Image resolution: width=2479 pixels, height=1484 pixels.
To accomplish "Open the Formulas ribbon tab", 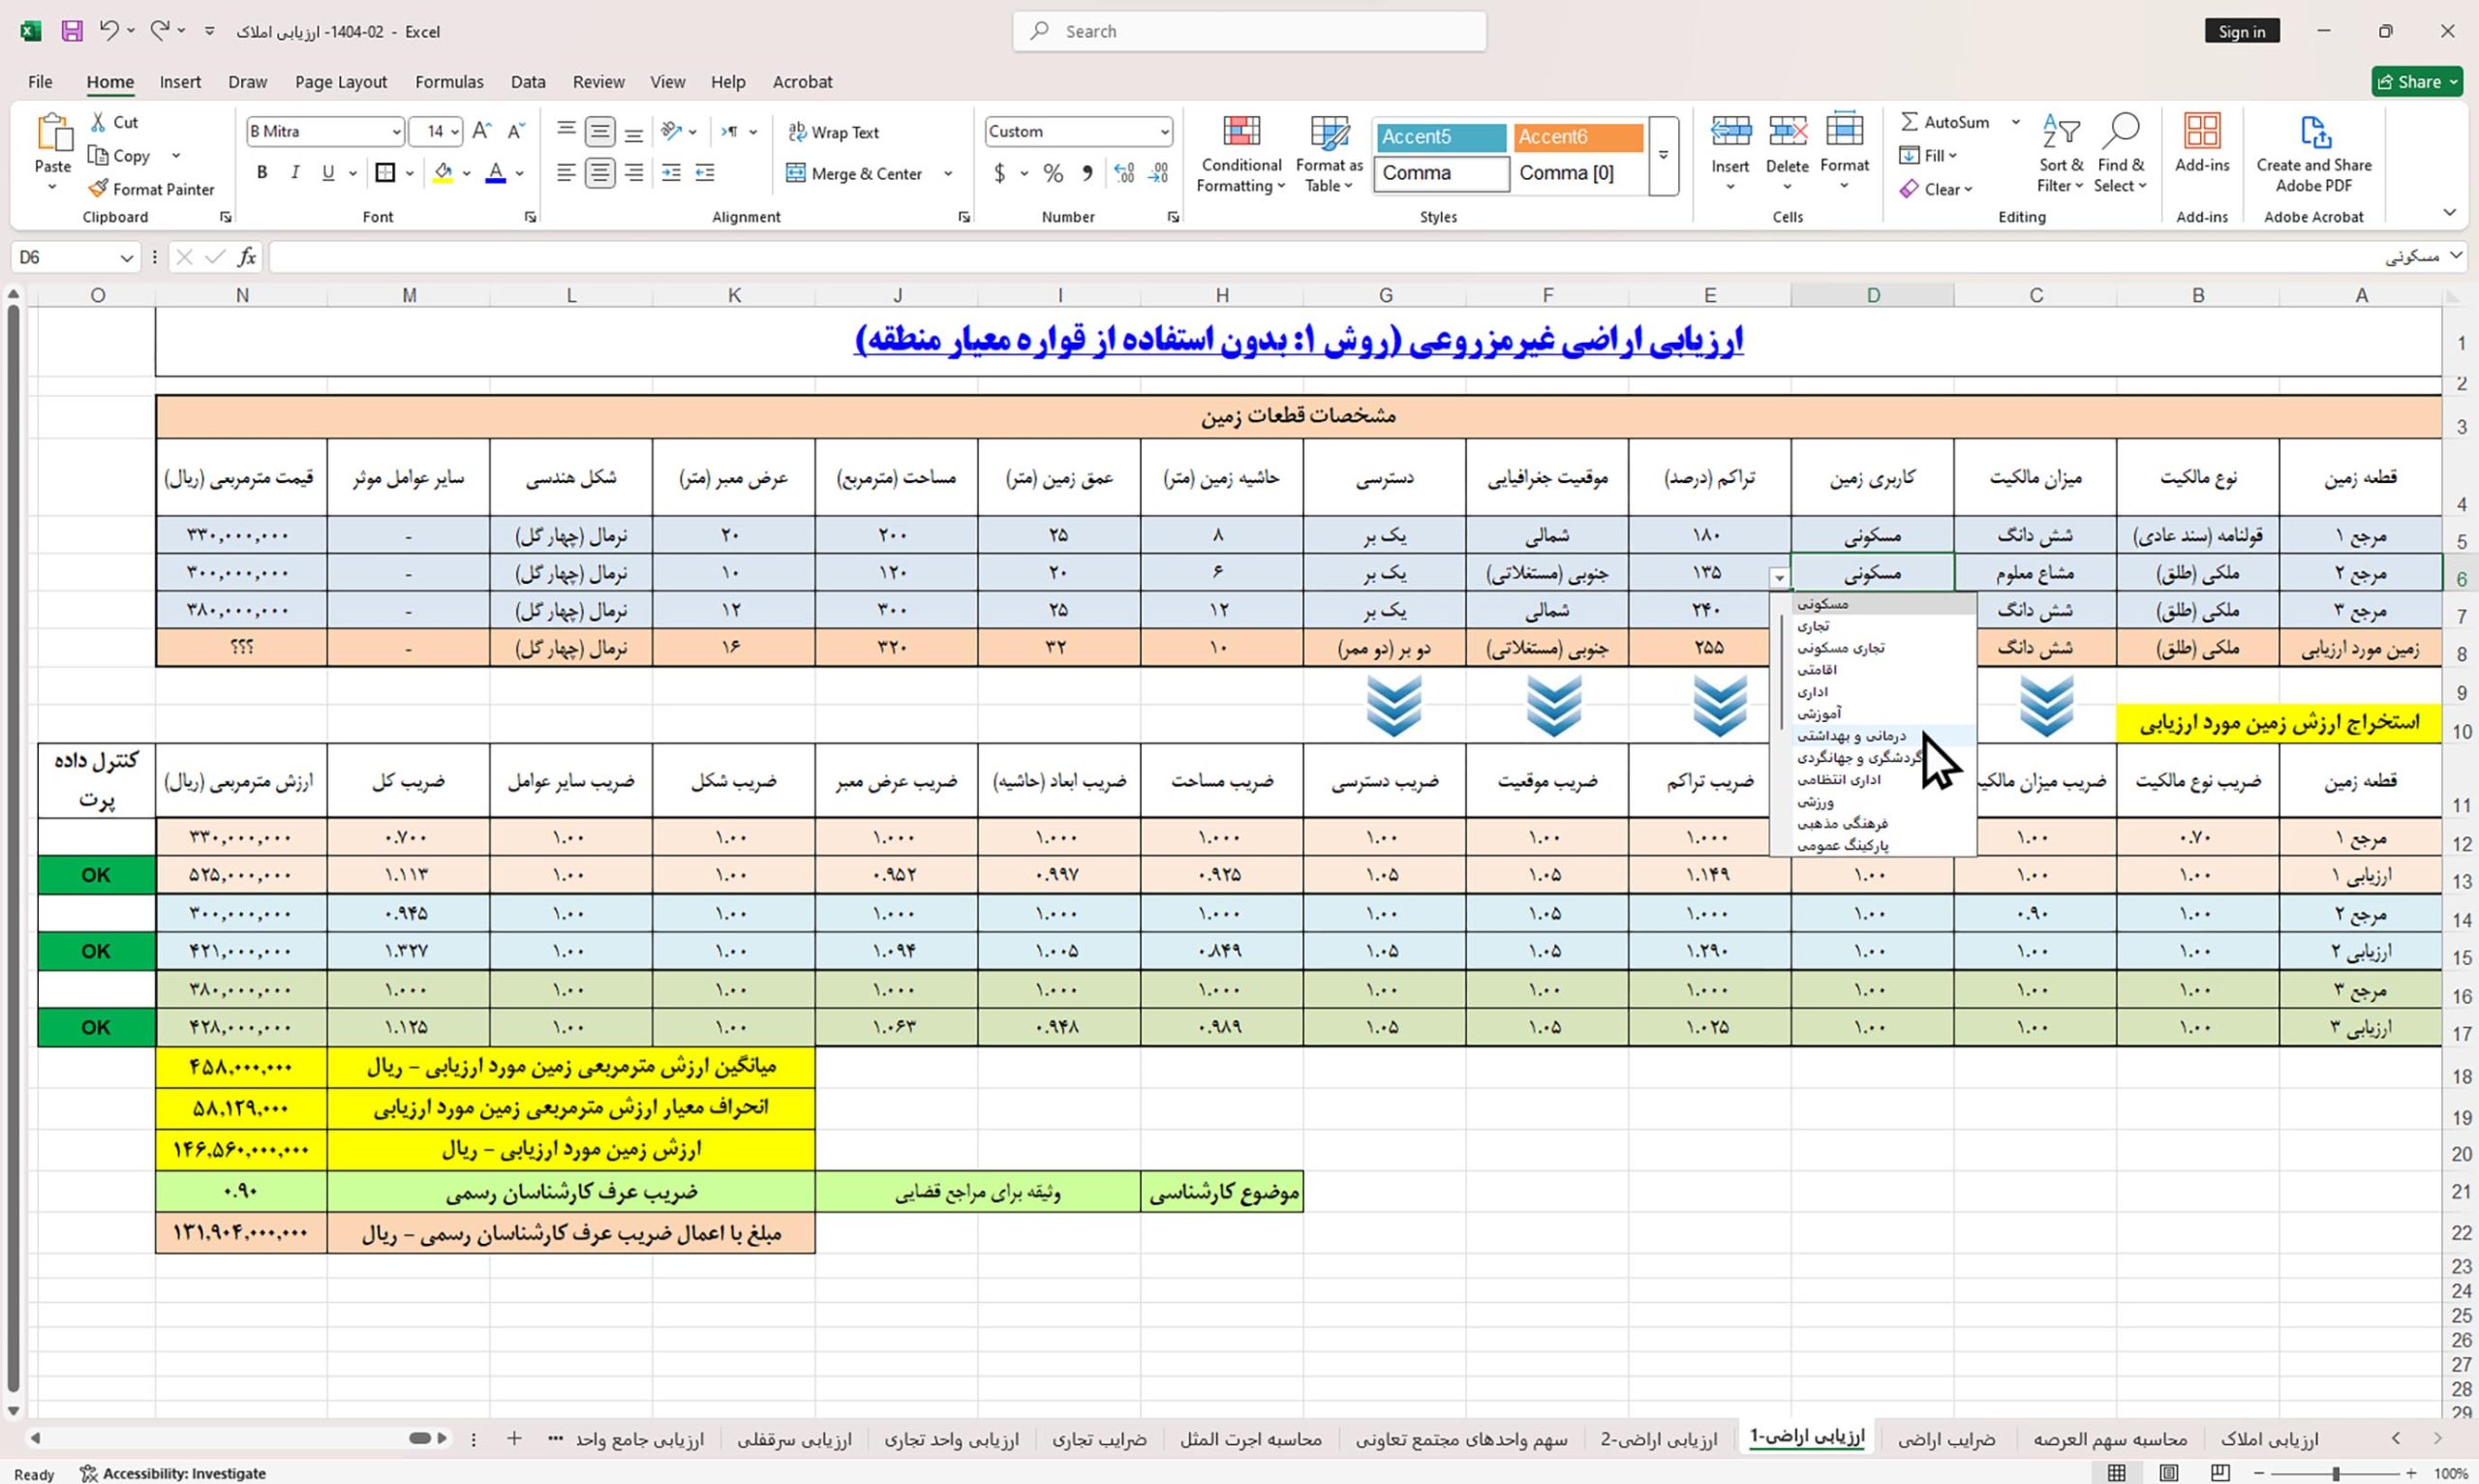I will [449, 82].
